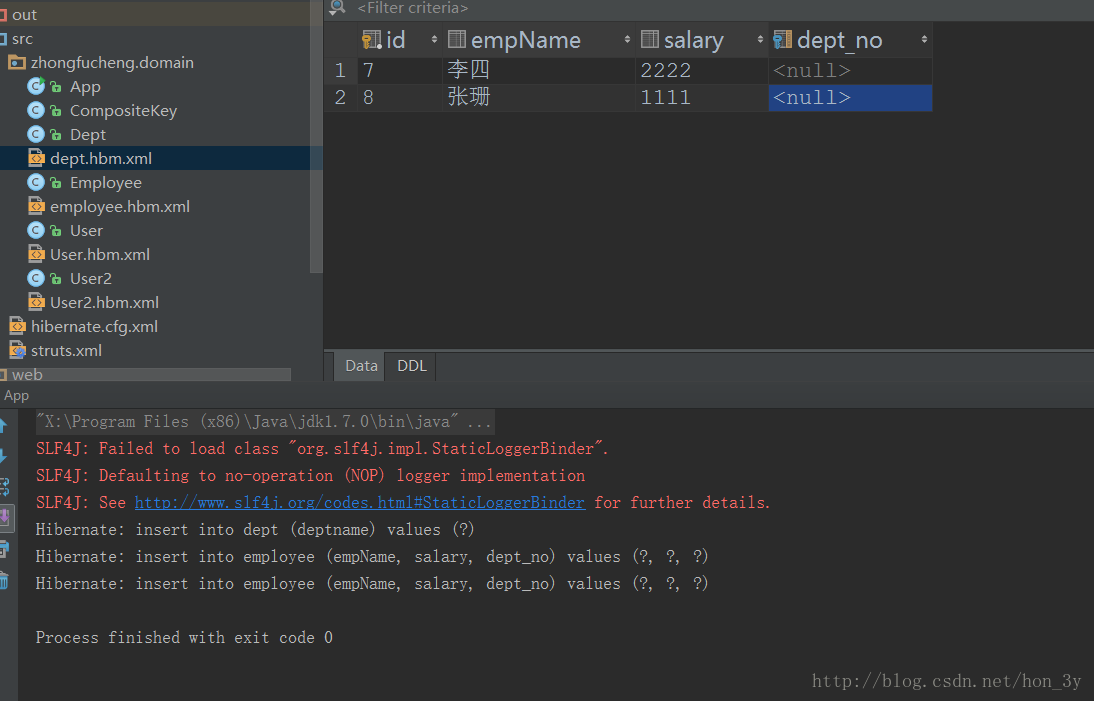Select the employee.hbm.xml file

[119, 206]
